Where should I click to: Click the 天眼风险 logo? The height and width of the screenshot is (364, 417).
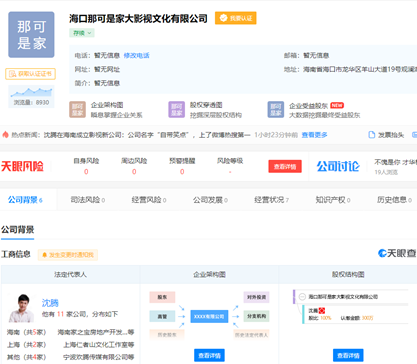(x=22, y=166)
